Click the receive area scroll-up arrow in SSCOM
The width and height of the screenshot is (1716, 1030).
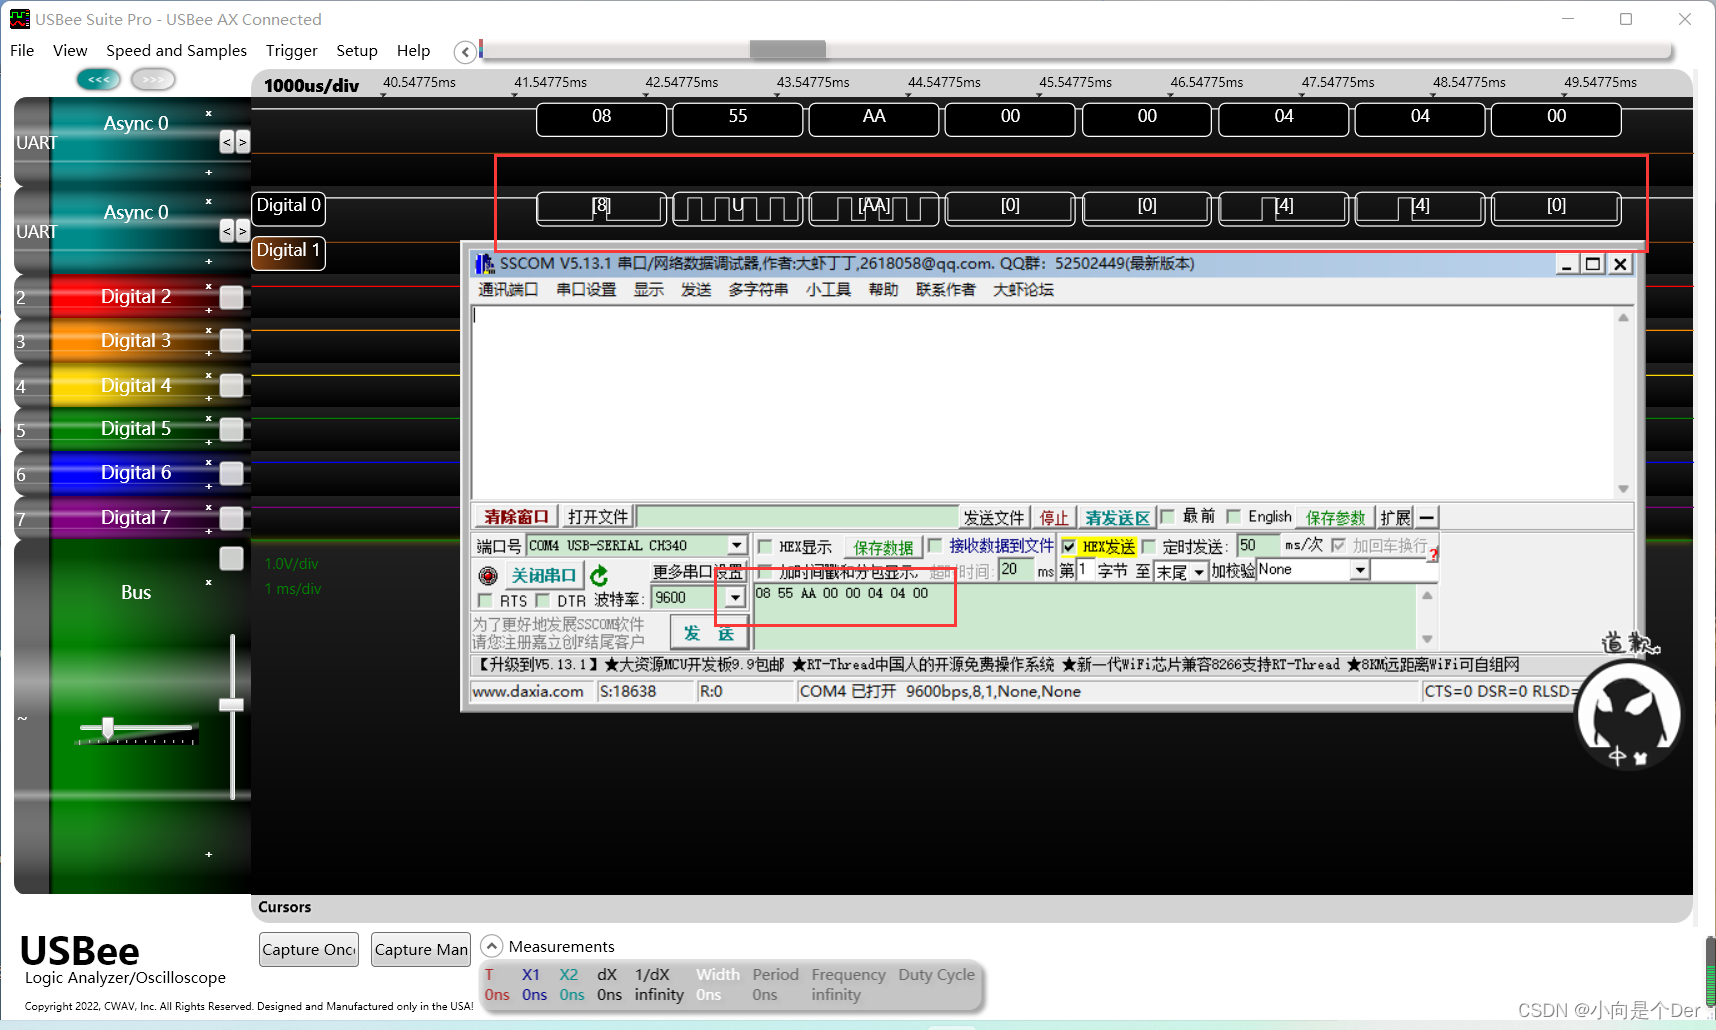point(1623,318)
